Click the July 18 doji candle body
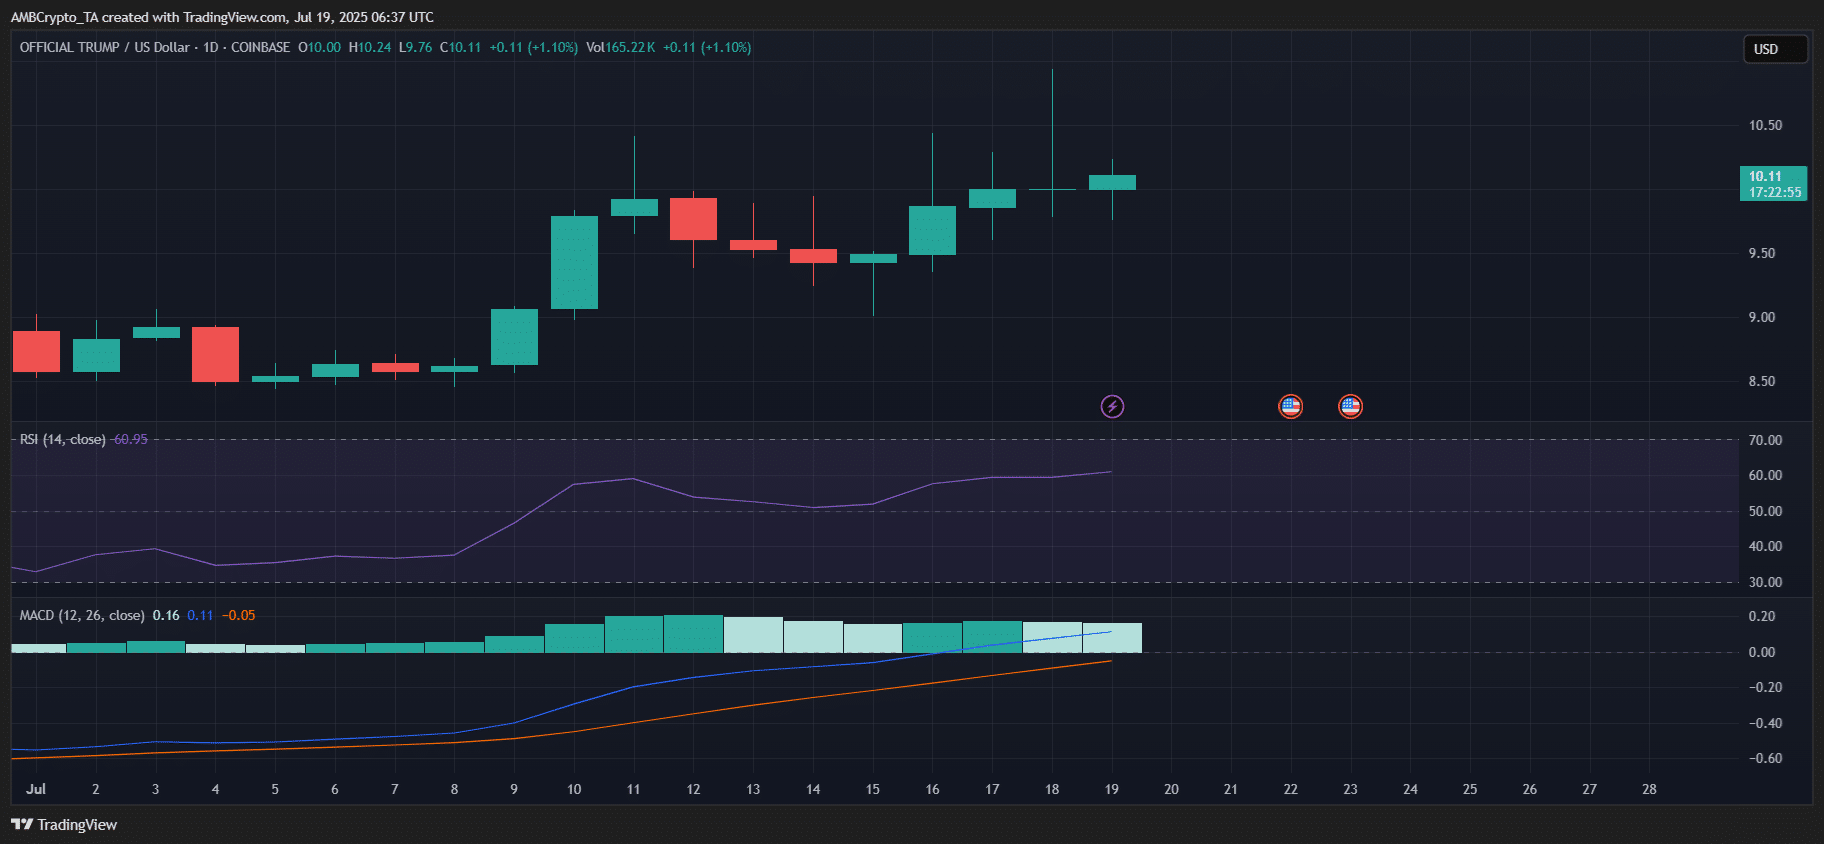The image size is (1824, 844). pyautogui.click(x=1052, y=189)
